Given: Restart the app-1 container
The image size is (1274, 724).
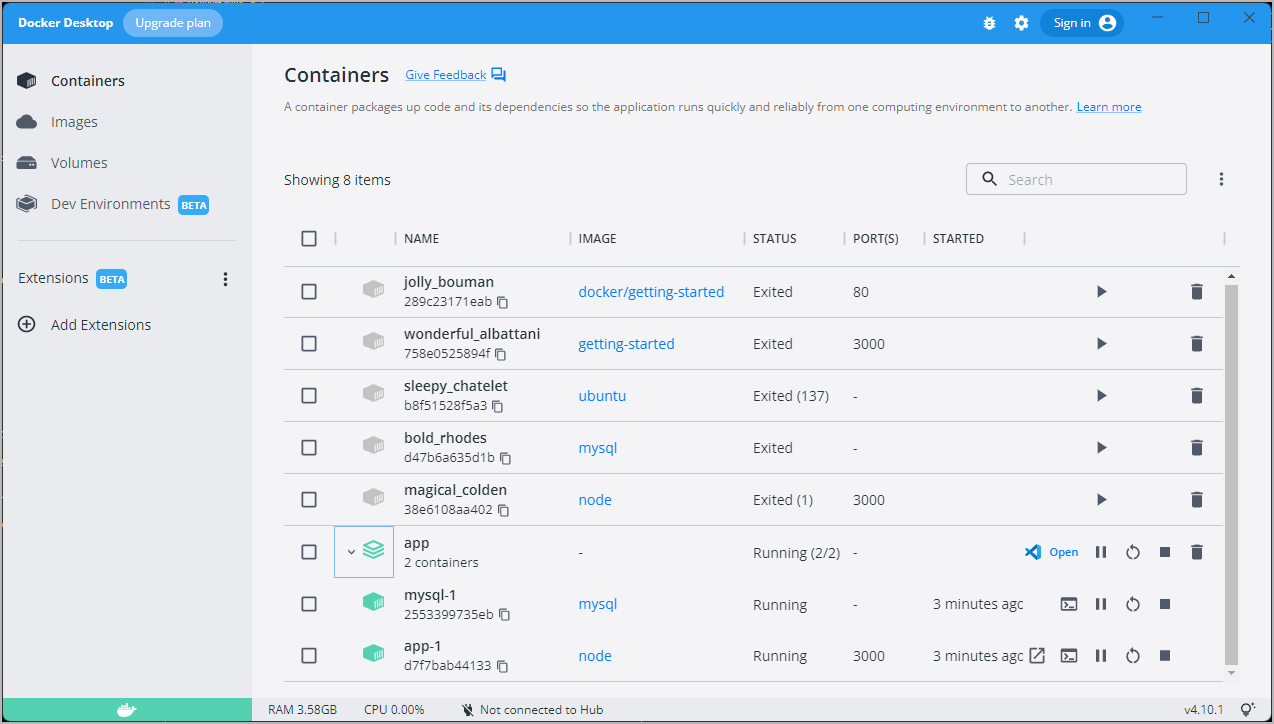Looking at the screenshot, I should (x=1133, y=656).
